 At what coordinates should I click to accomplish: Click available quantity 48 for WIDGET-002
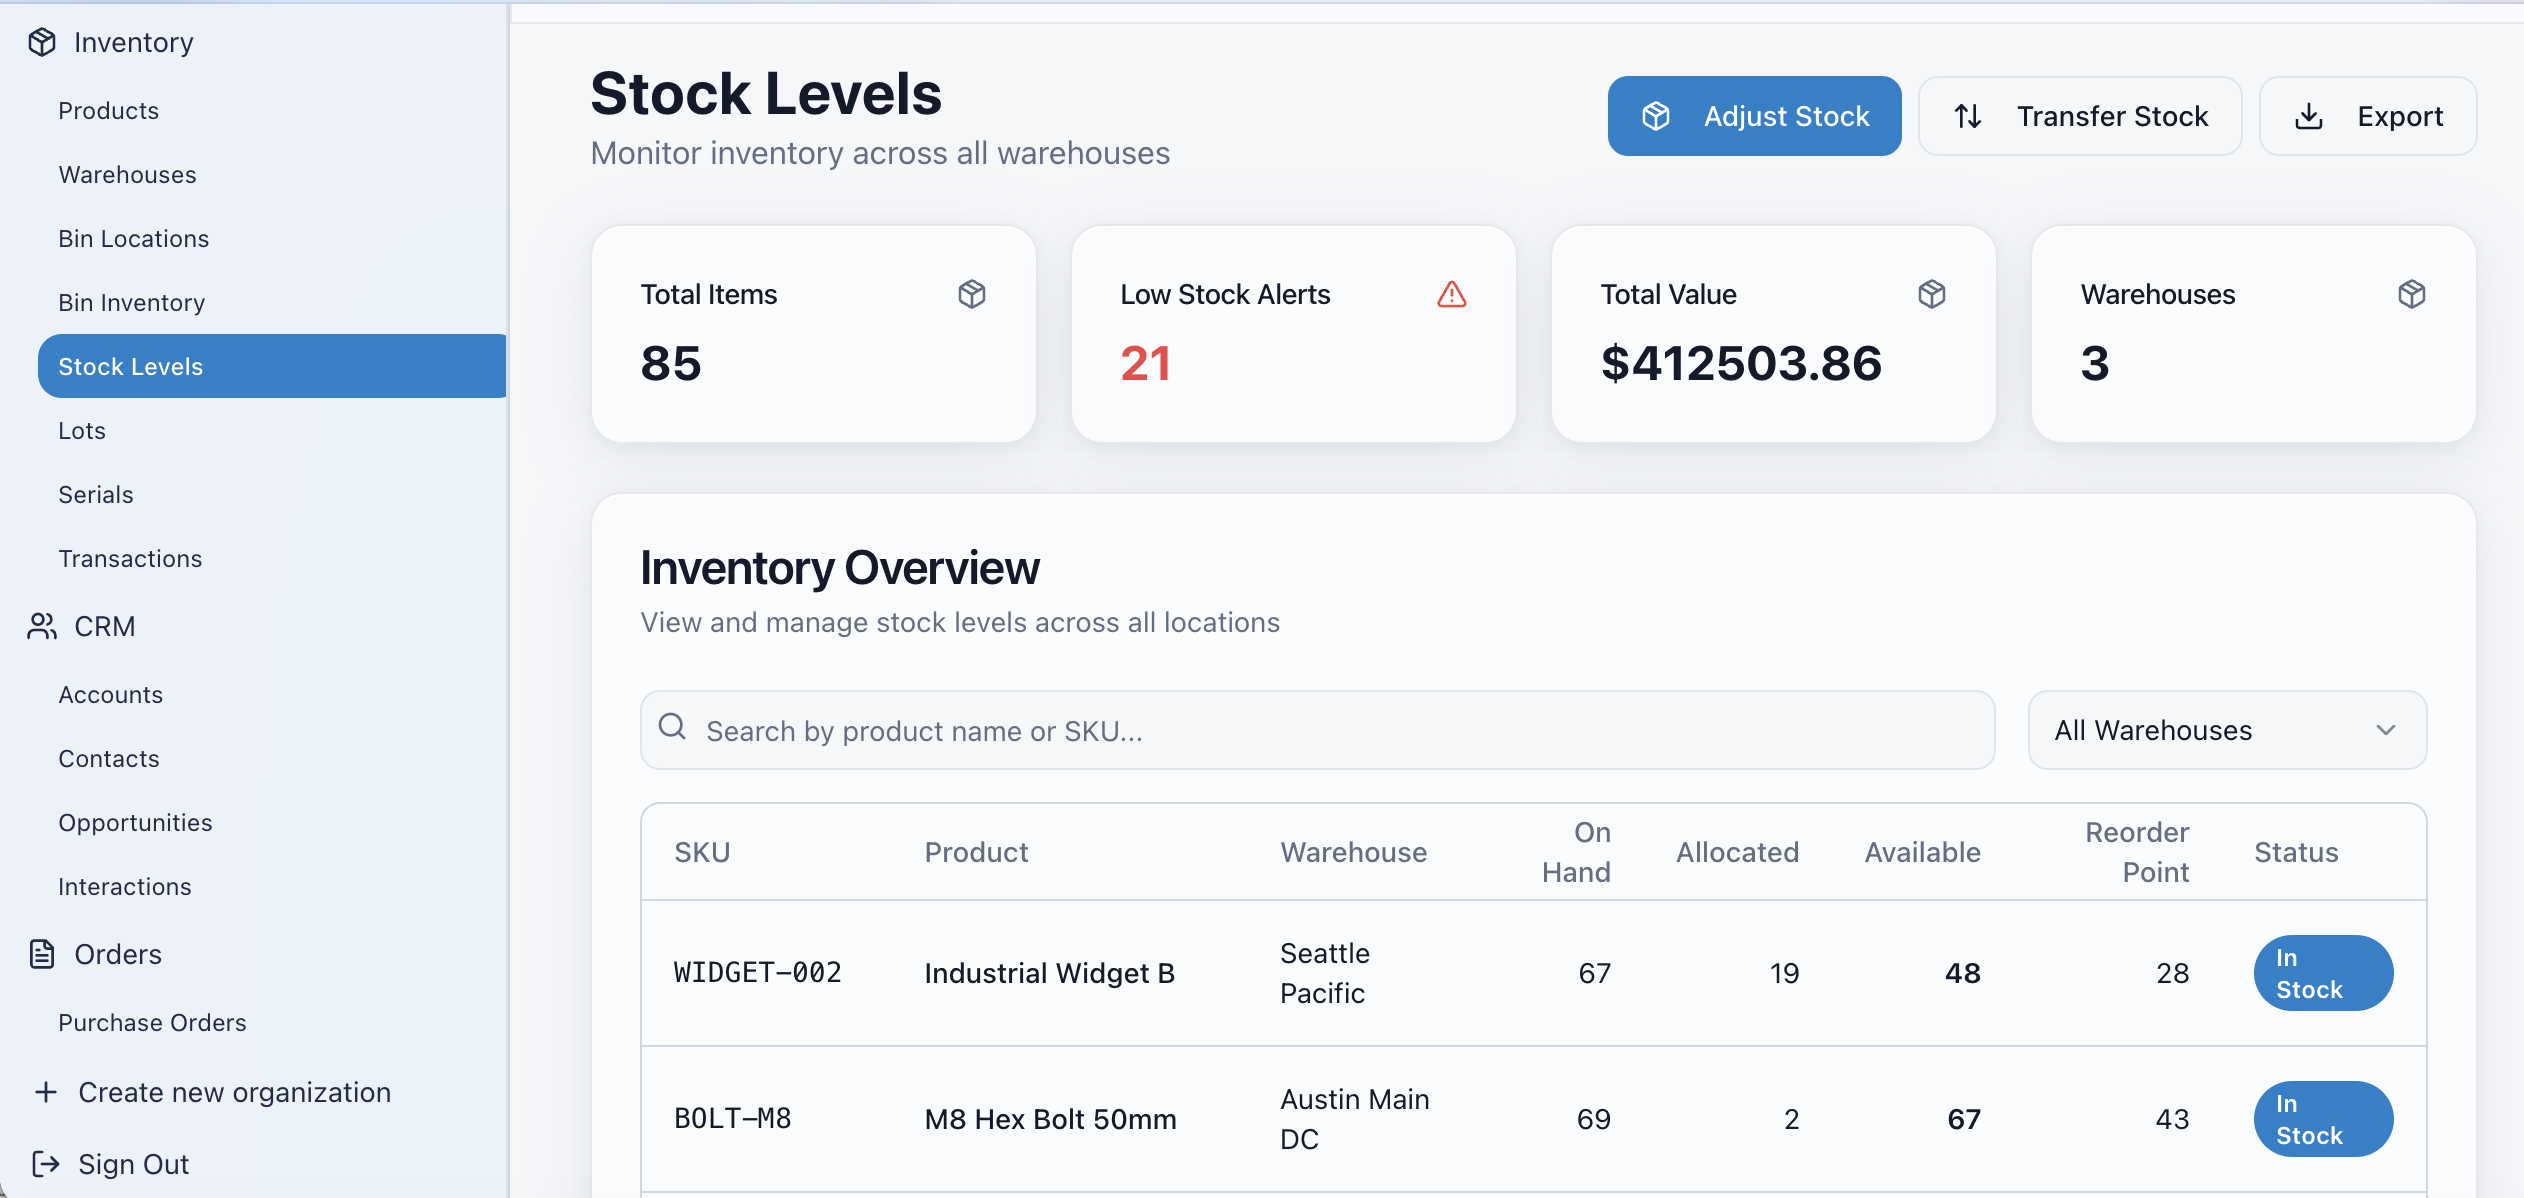tap(1962, 973)
